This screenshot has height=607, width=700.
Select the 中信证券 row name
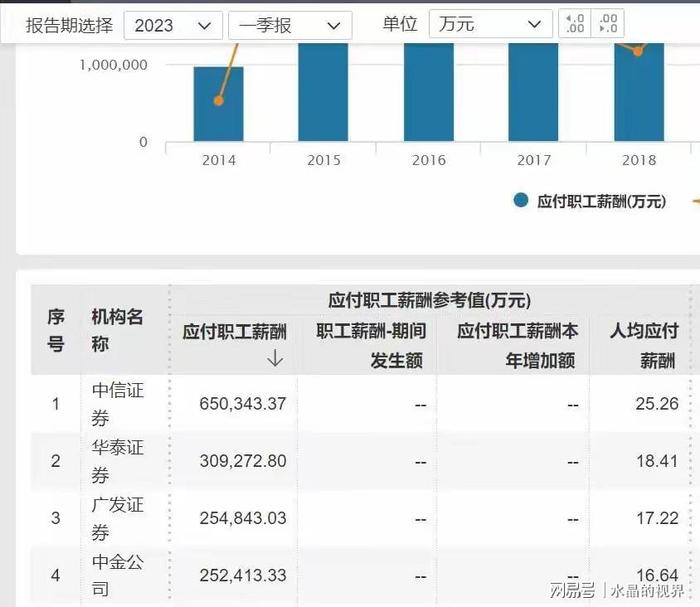(x=117, y=404)
